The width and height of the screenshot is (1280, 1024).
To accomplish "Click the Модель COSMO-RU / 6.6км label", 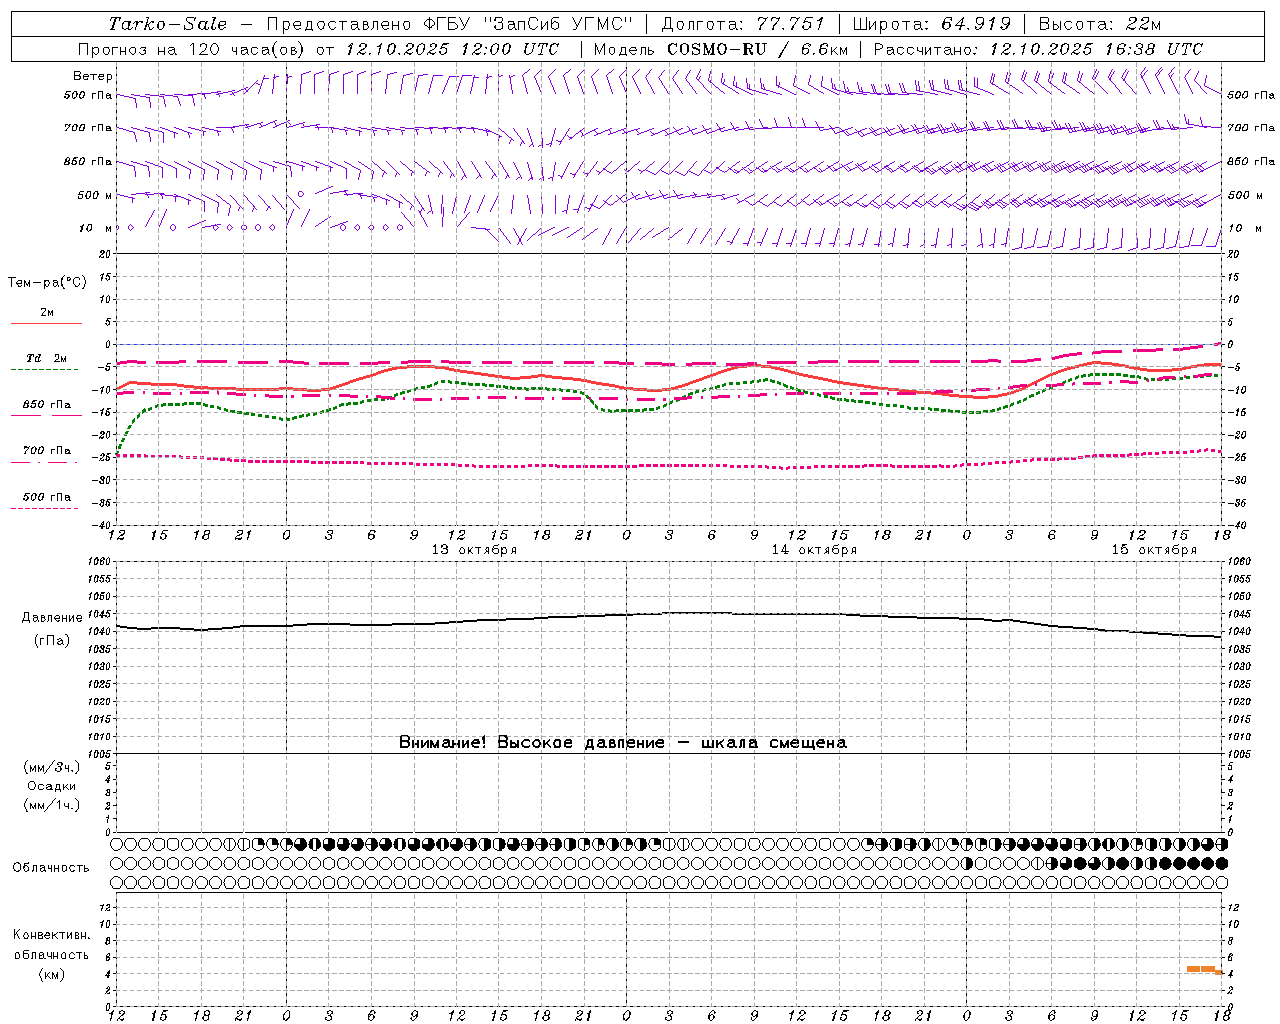I will point(720,49).
